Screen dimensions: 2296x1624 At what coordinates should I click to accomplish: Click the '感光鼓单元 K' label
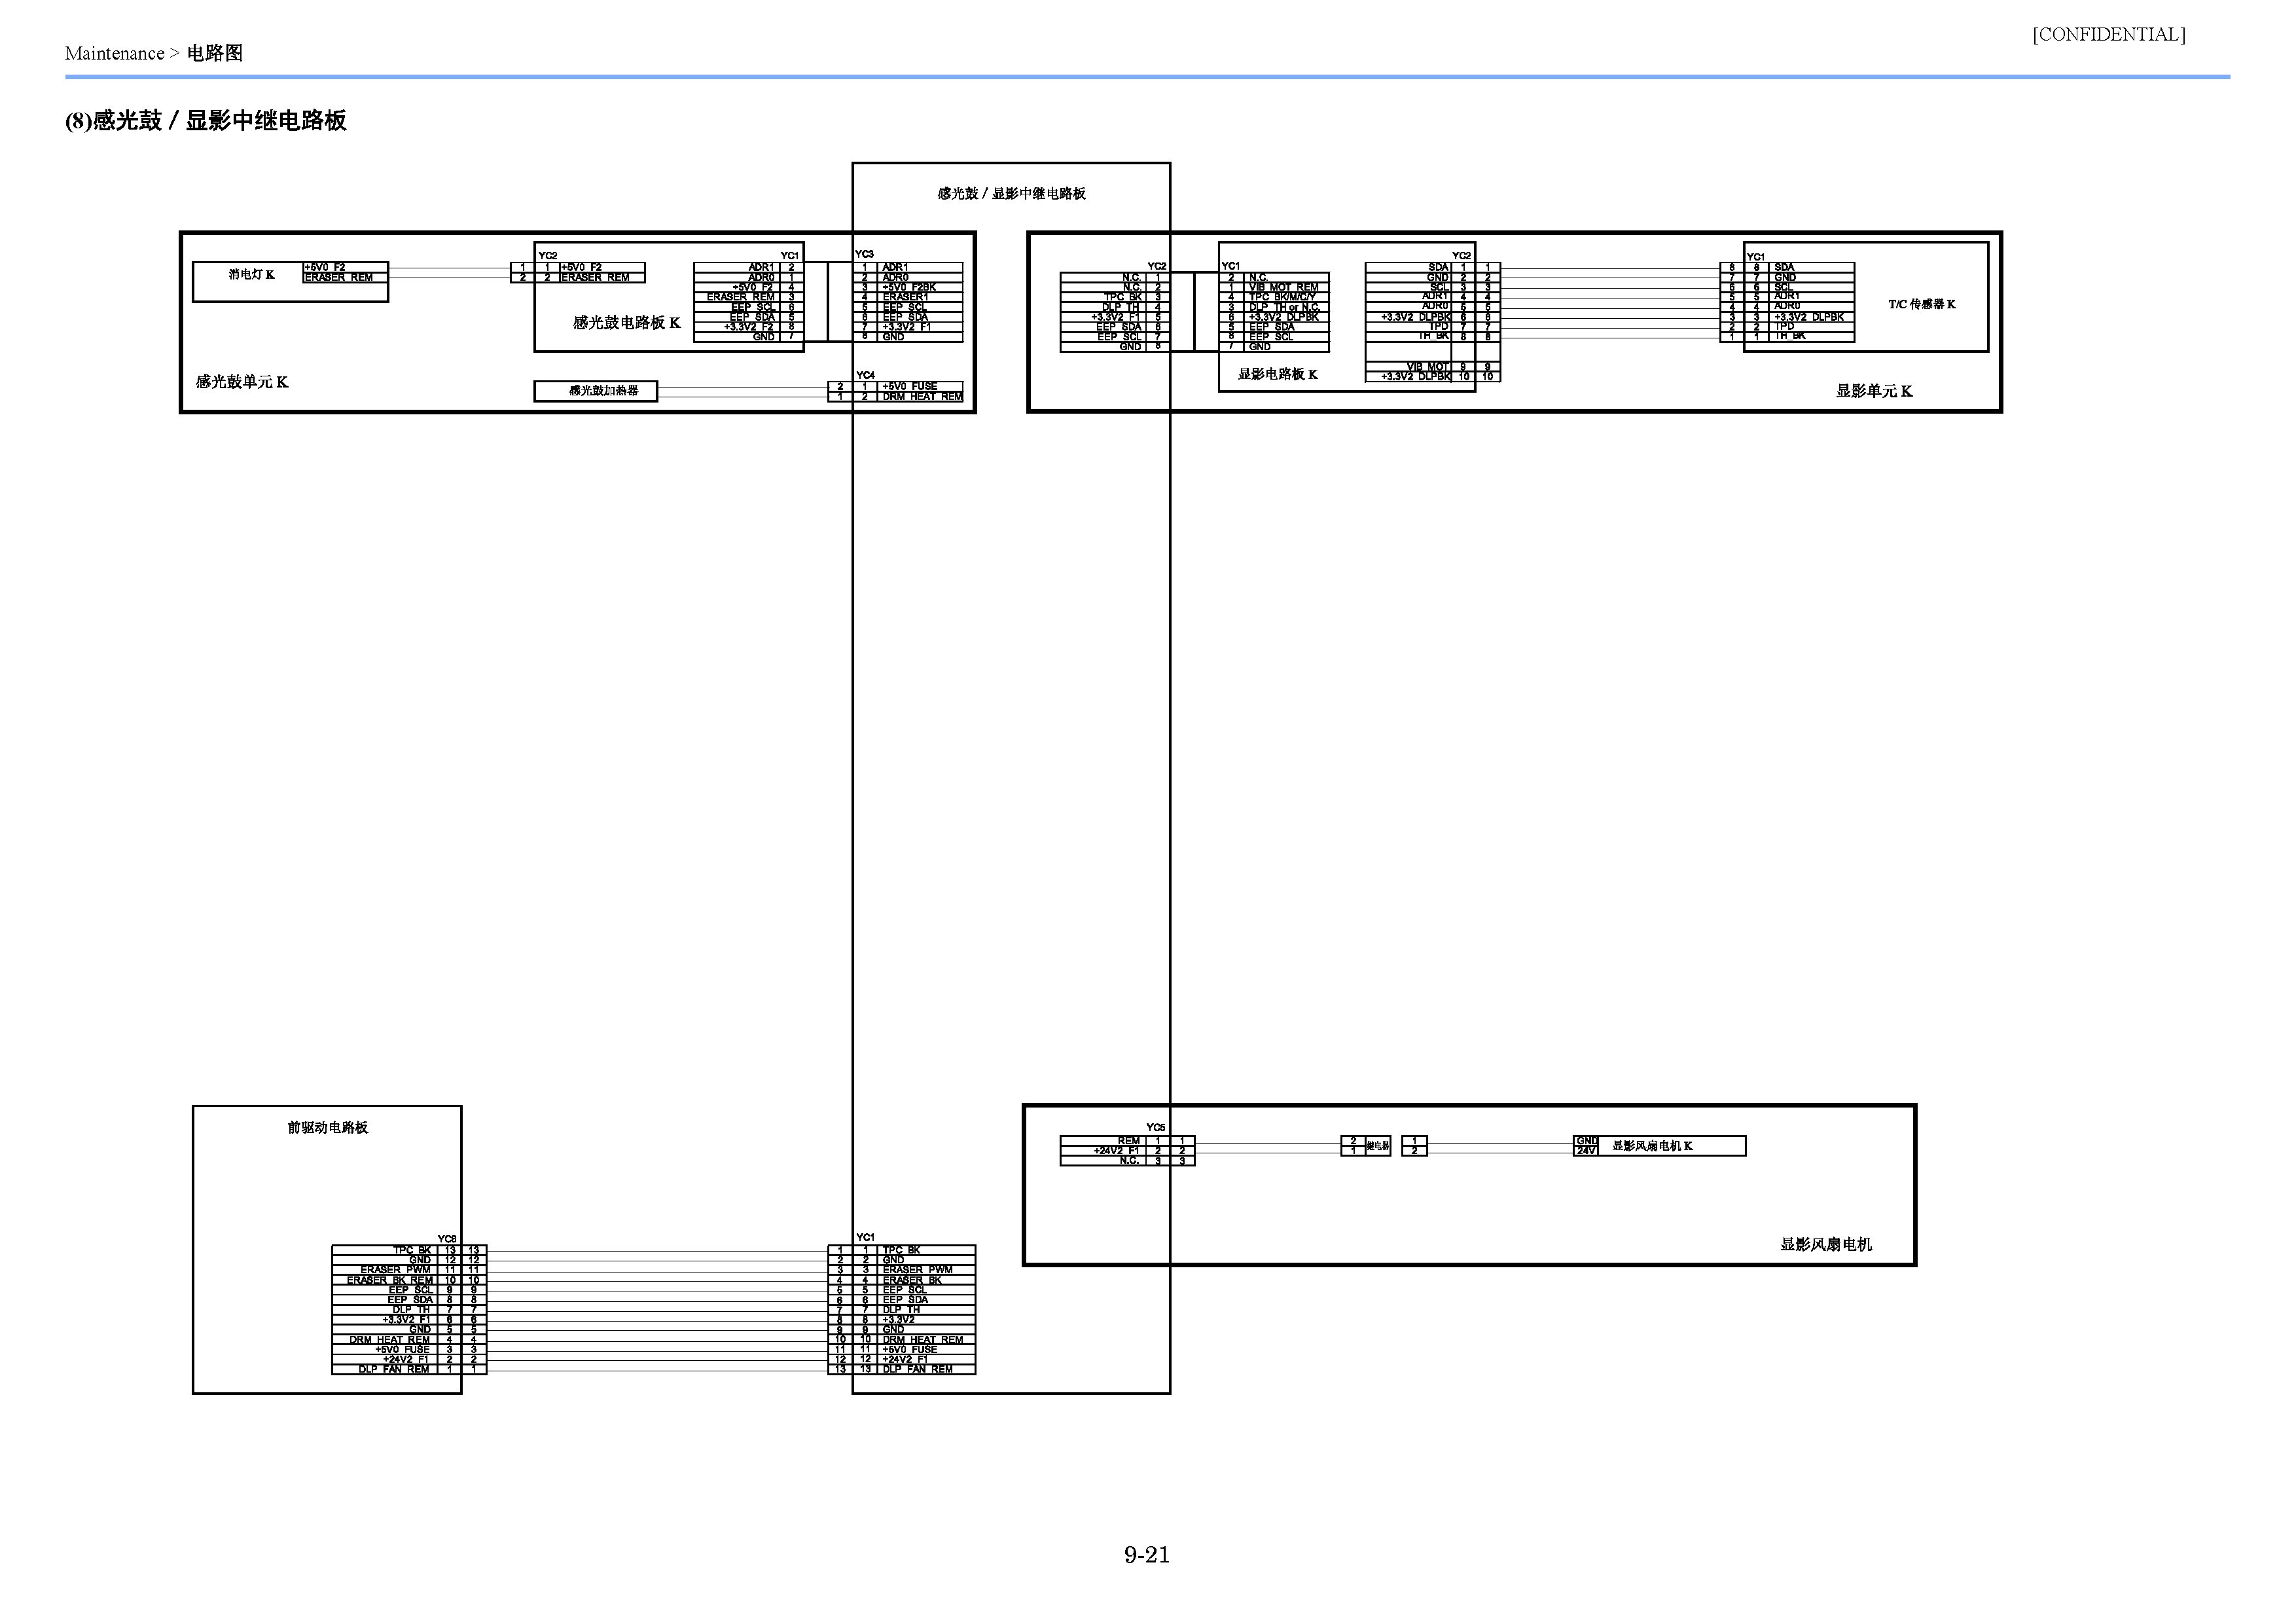pyautogui.click(x=242, y=381)
